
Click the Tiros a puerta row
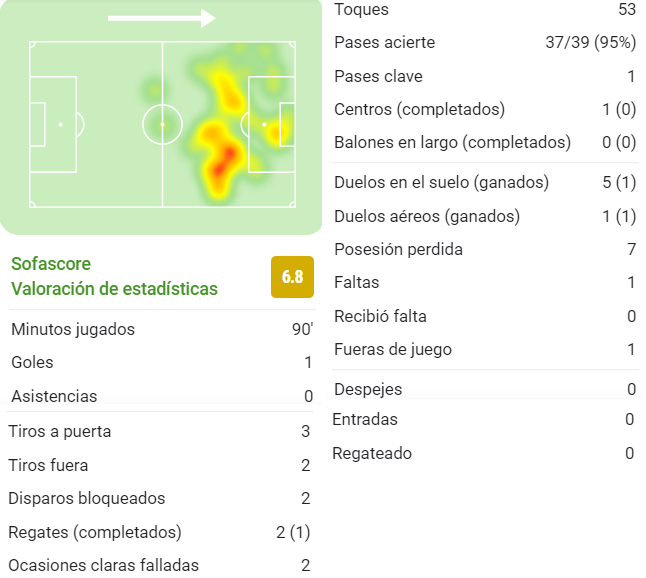[x=159, y=431]
